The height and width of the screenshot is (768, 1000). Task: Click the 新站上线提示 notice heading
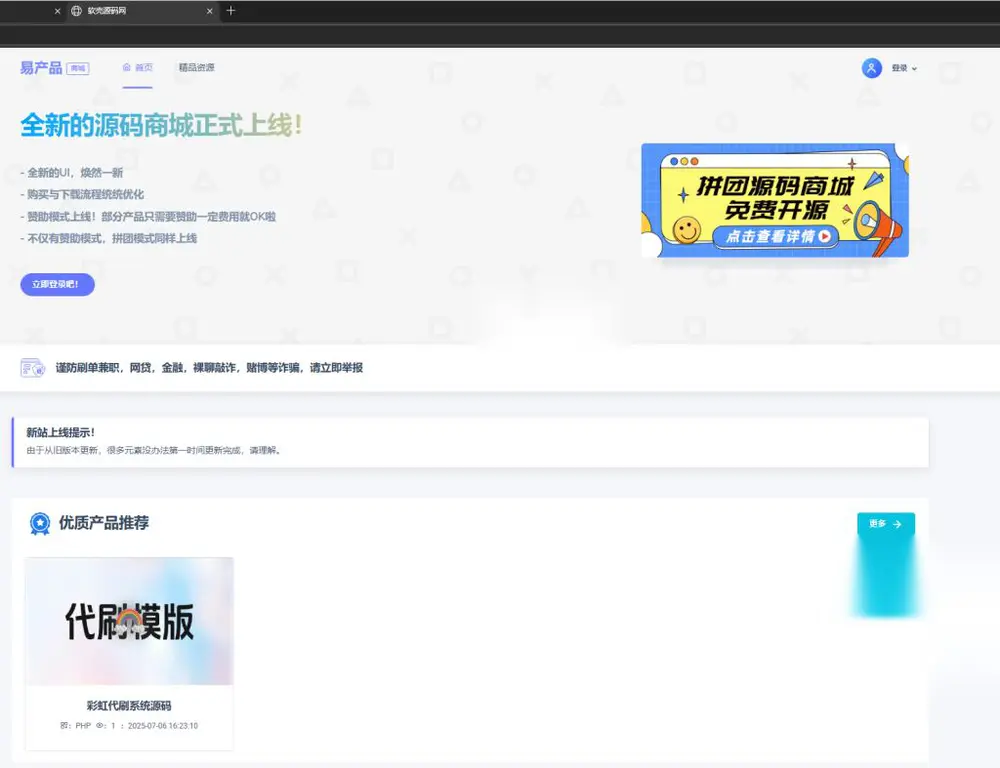tap(61, 432)
